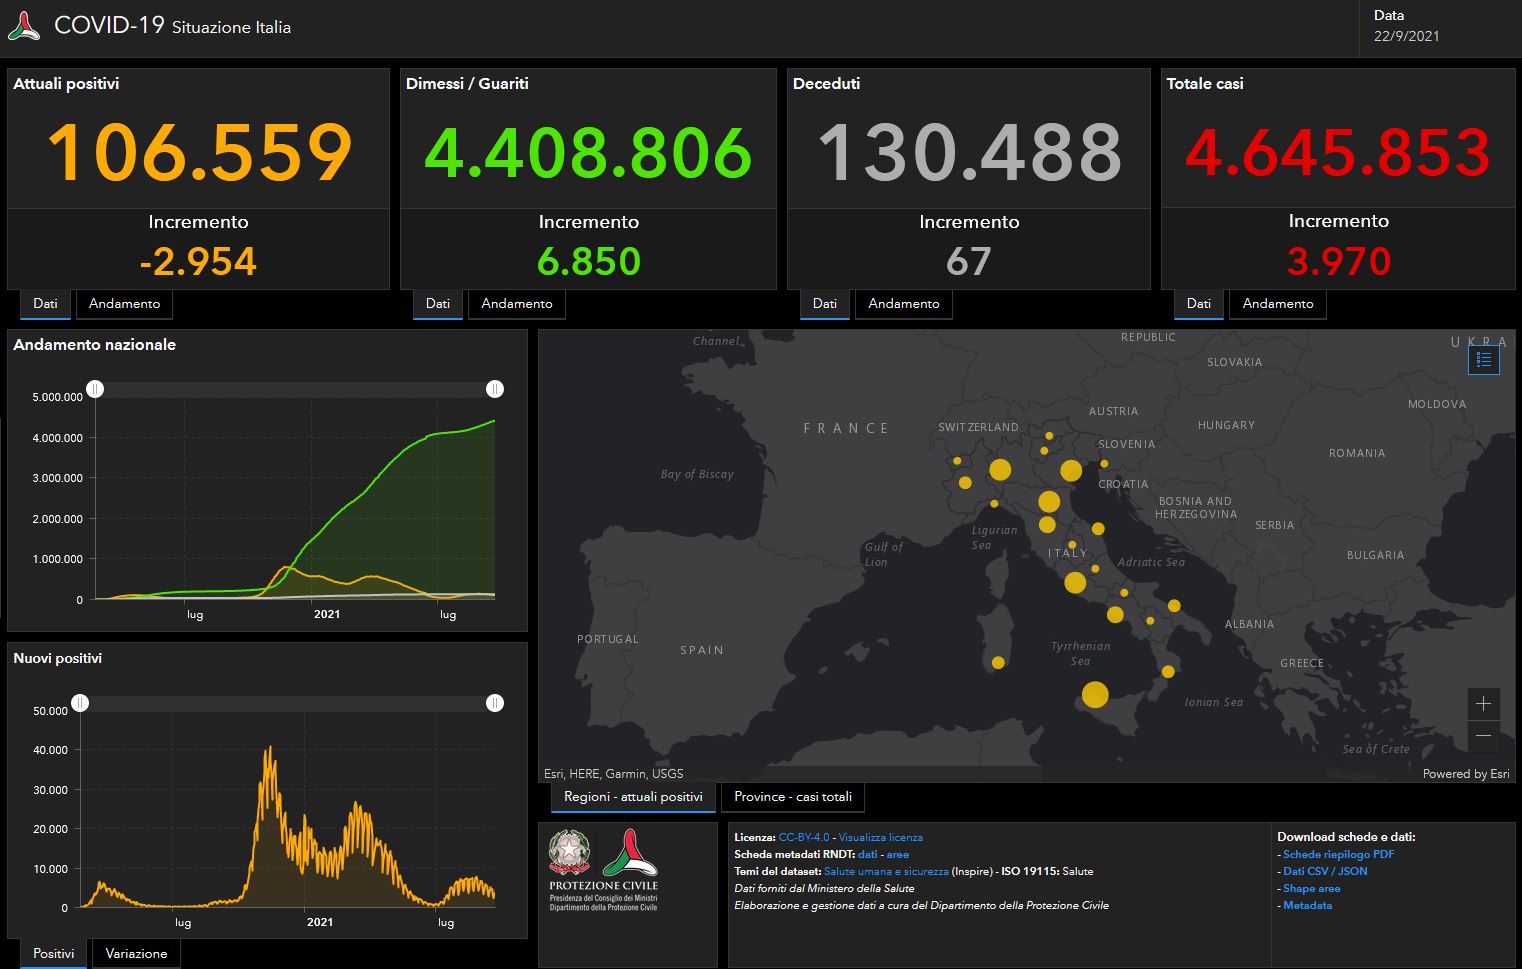
Task: Click the Protezione Civile logo in header
Action: click(24, 27)
